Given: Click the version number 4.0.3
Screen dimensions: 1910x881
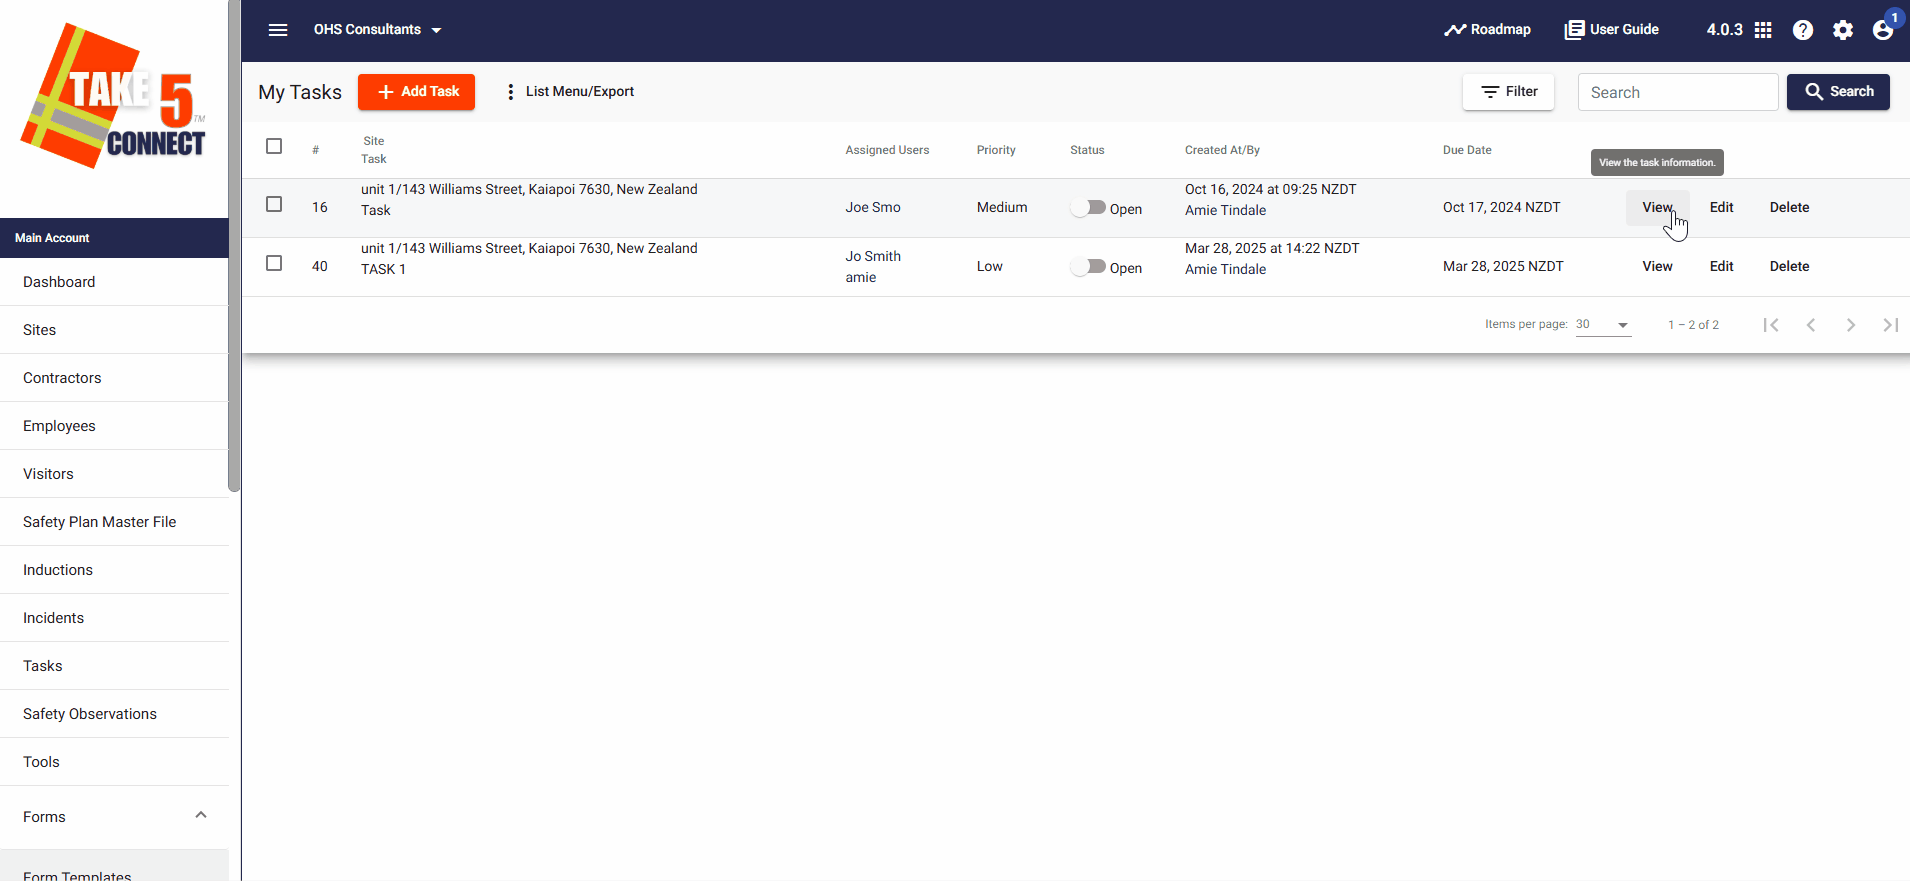Looking at the screenshot, I should click(1724, 30).
